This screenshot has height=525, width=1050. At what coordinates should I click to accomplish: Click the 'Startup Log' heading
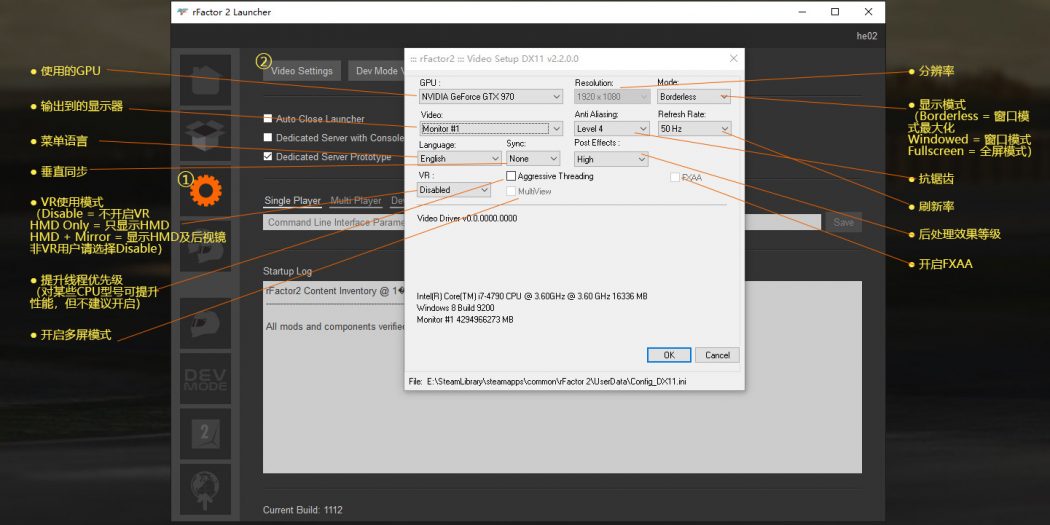pyautogui.click(x=287, y=271)
